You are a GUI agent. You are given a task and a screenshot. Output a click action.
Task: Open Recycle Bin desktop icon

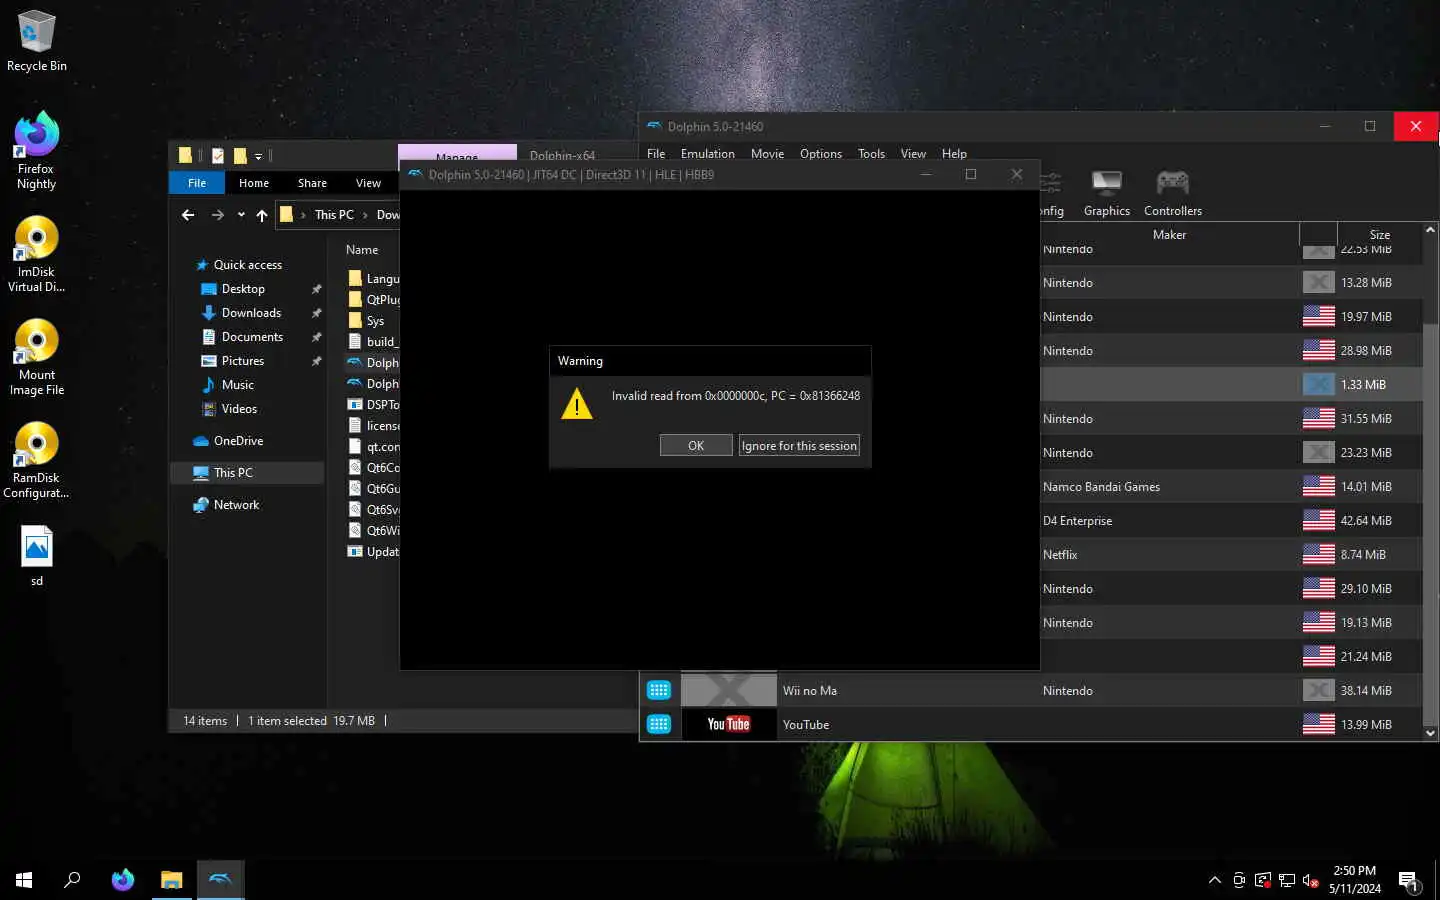click(37, 41)
